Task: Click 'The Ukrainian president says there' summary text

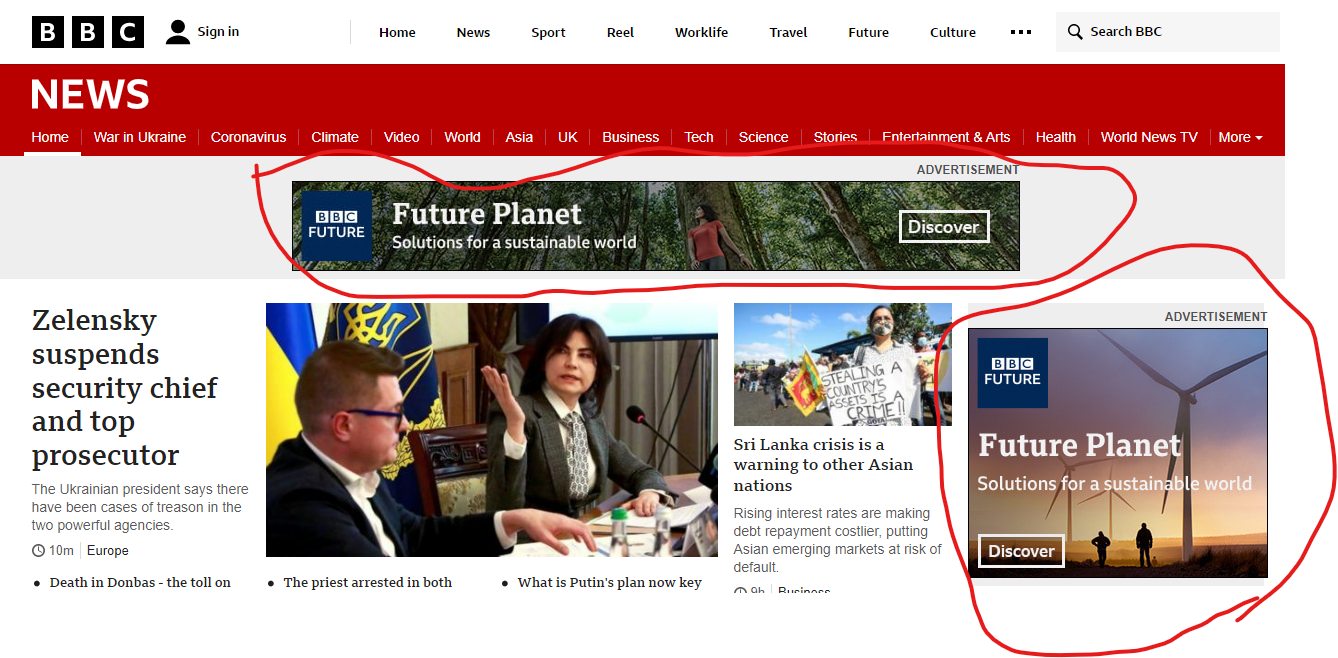Action: coord(140,489)
